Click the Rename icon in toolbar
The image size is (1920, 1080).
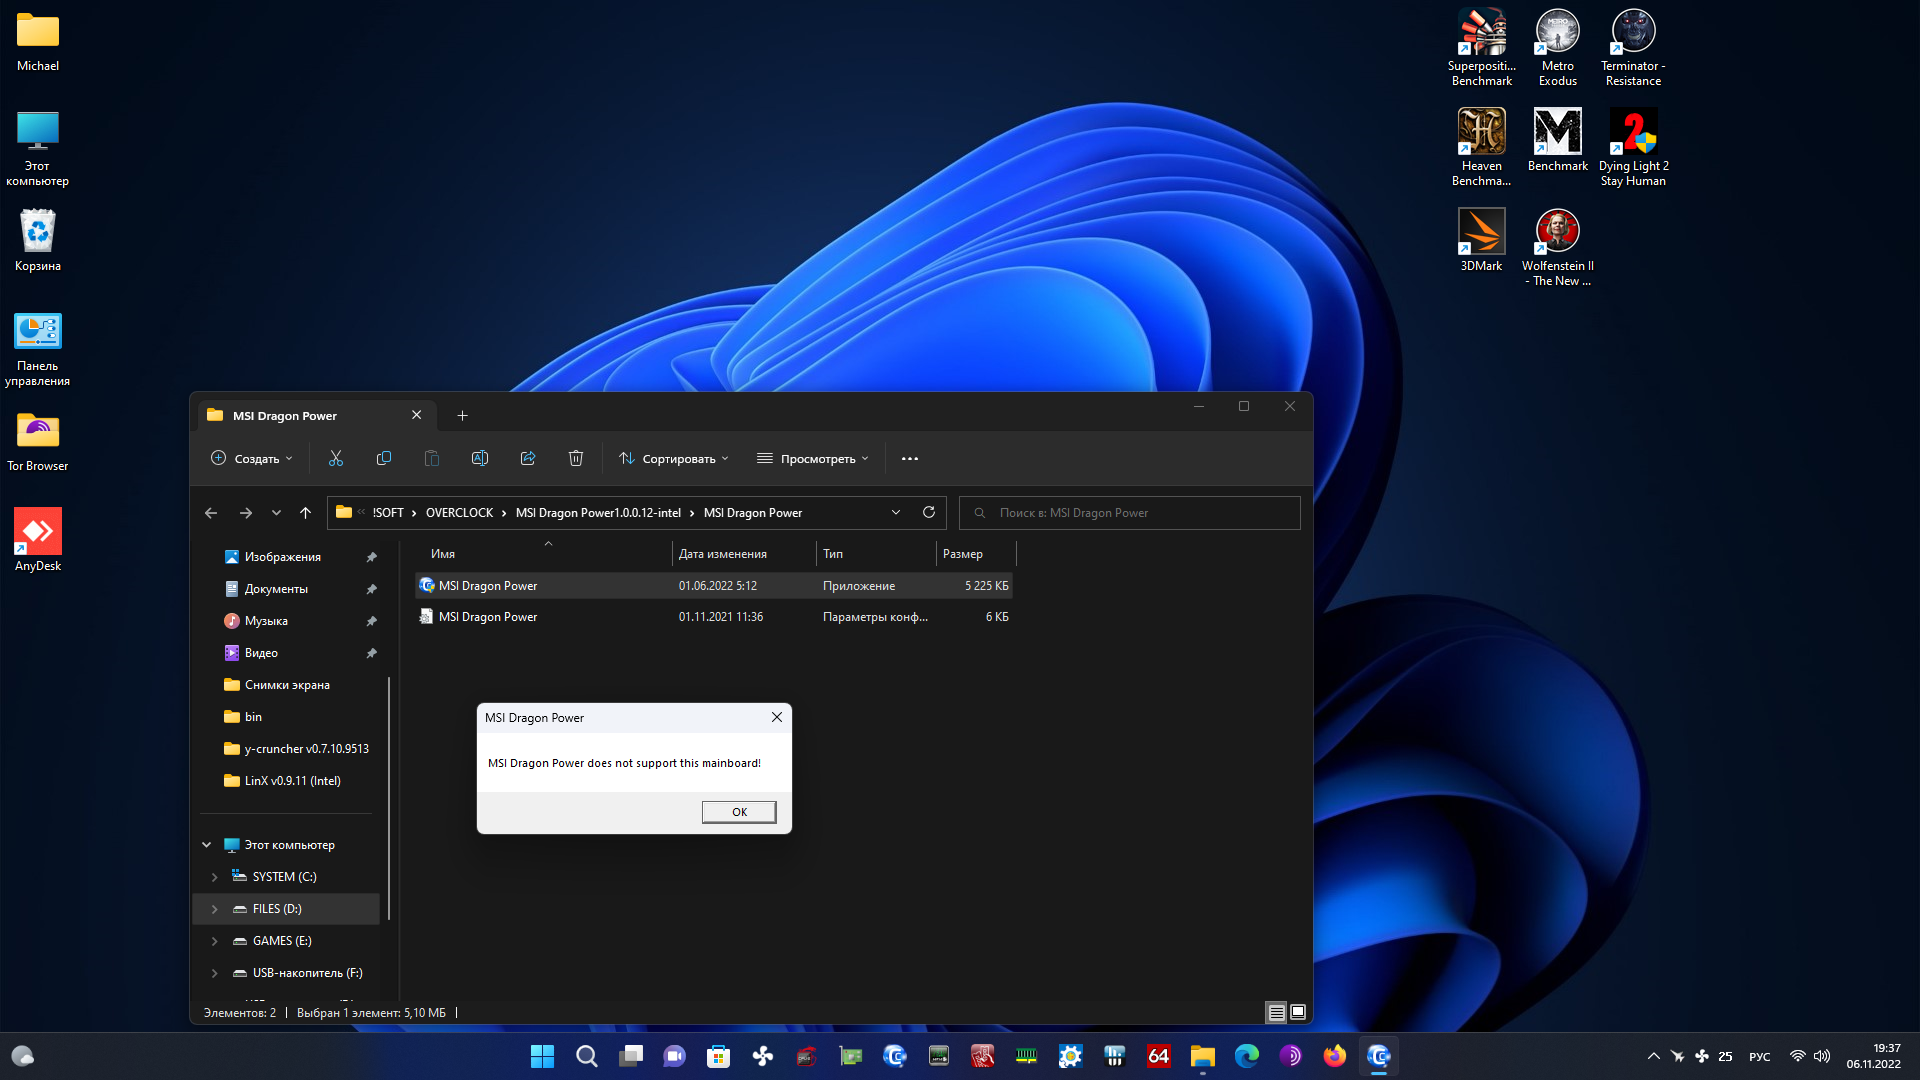click(480, 458)
